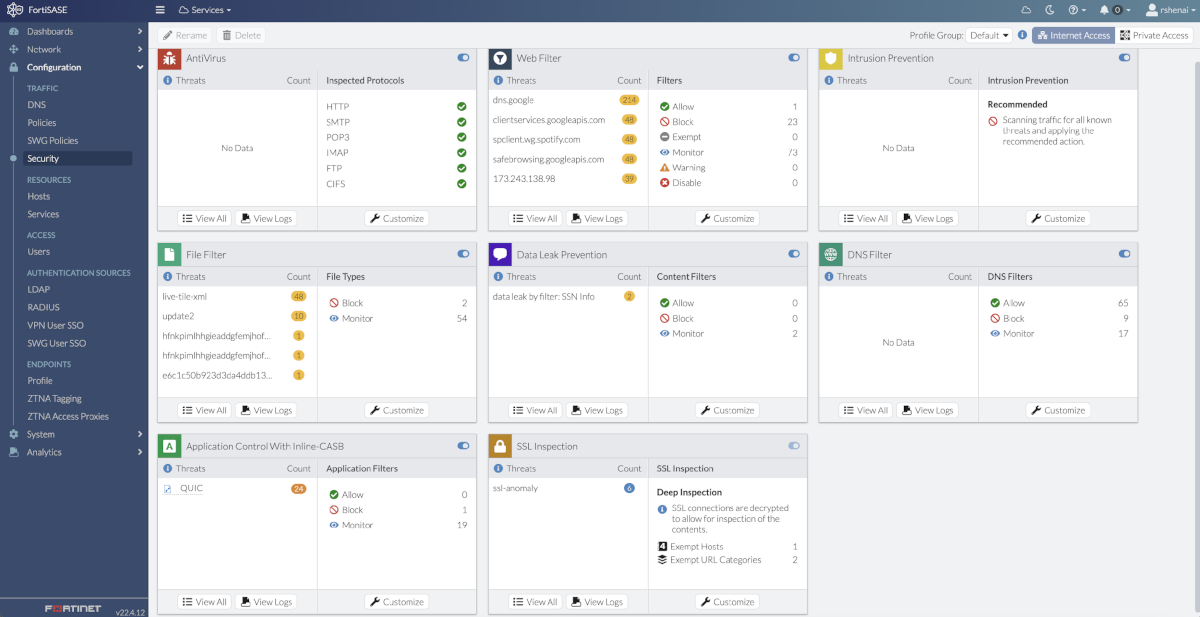Click the FortiSASE logo icon
Image resolution: width=1200 pixels, height=617 pixels.
[14, 10]
